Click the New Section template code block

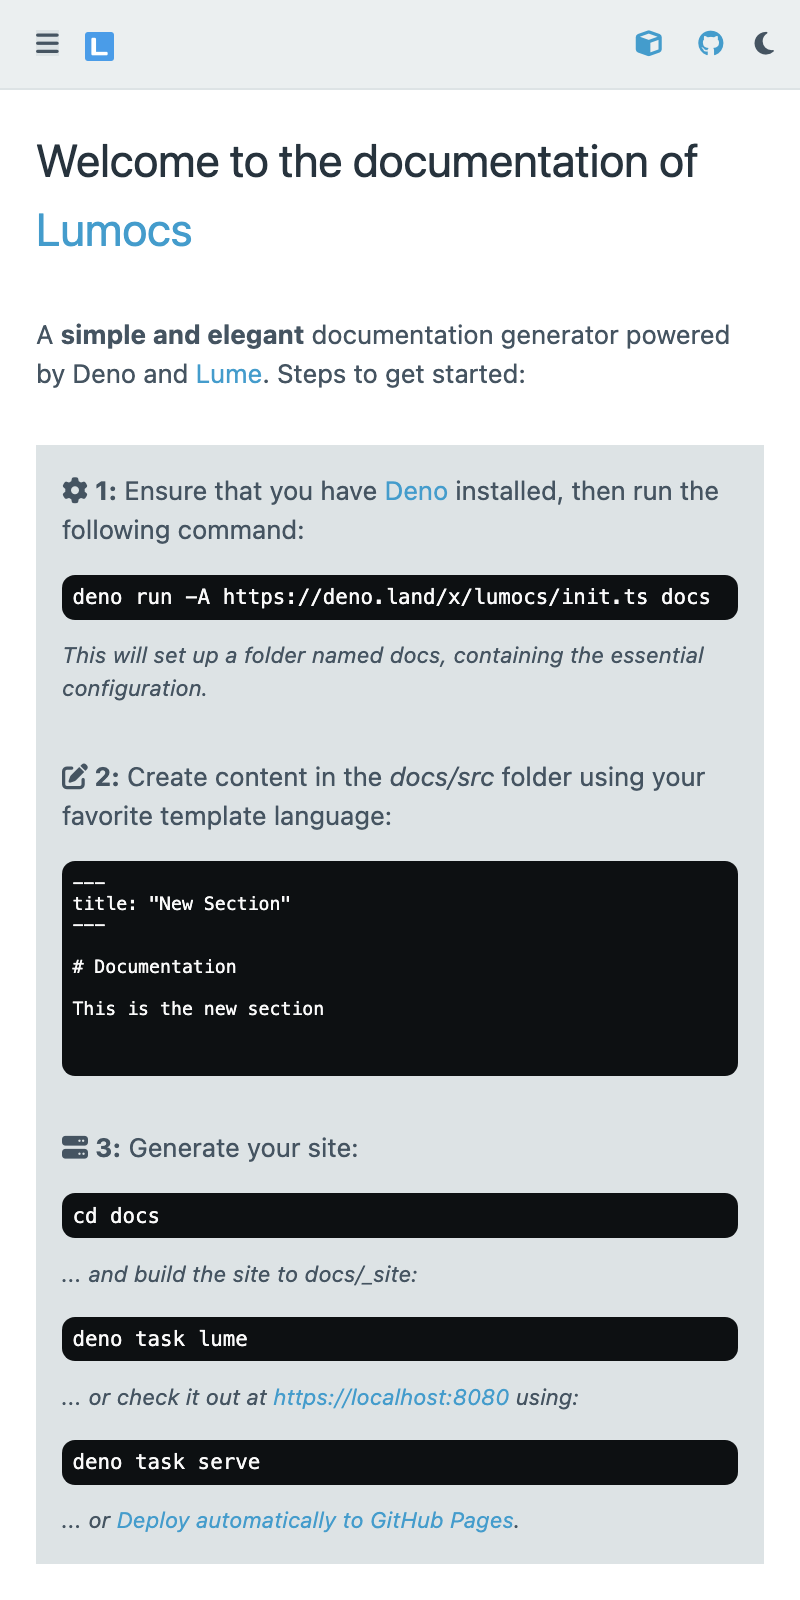tap(400, 968)
